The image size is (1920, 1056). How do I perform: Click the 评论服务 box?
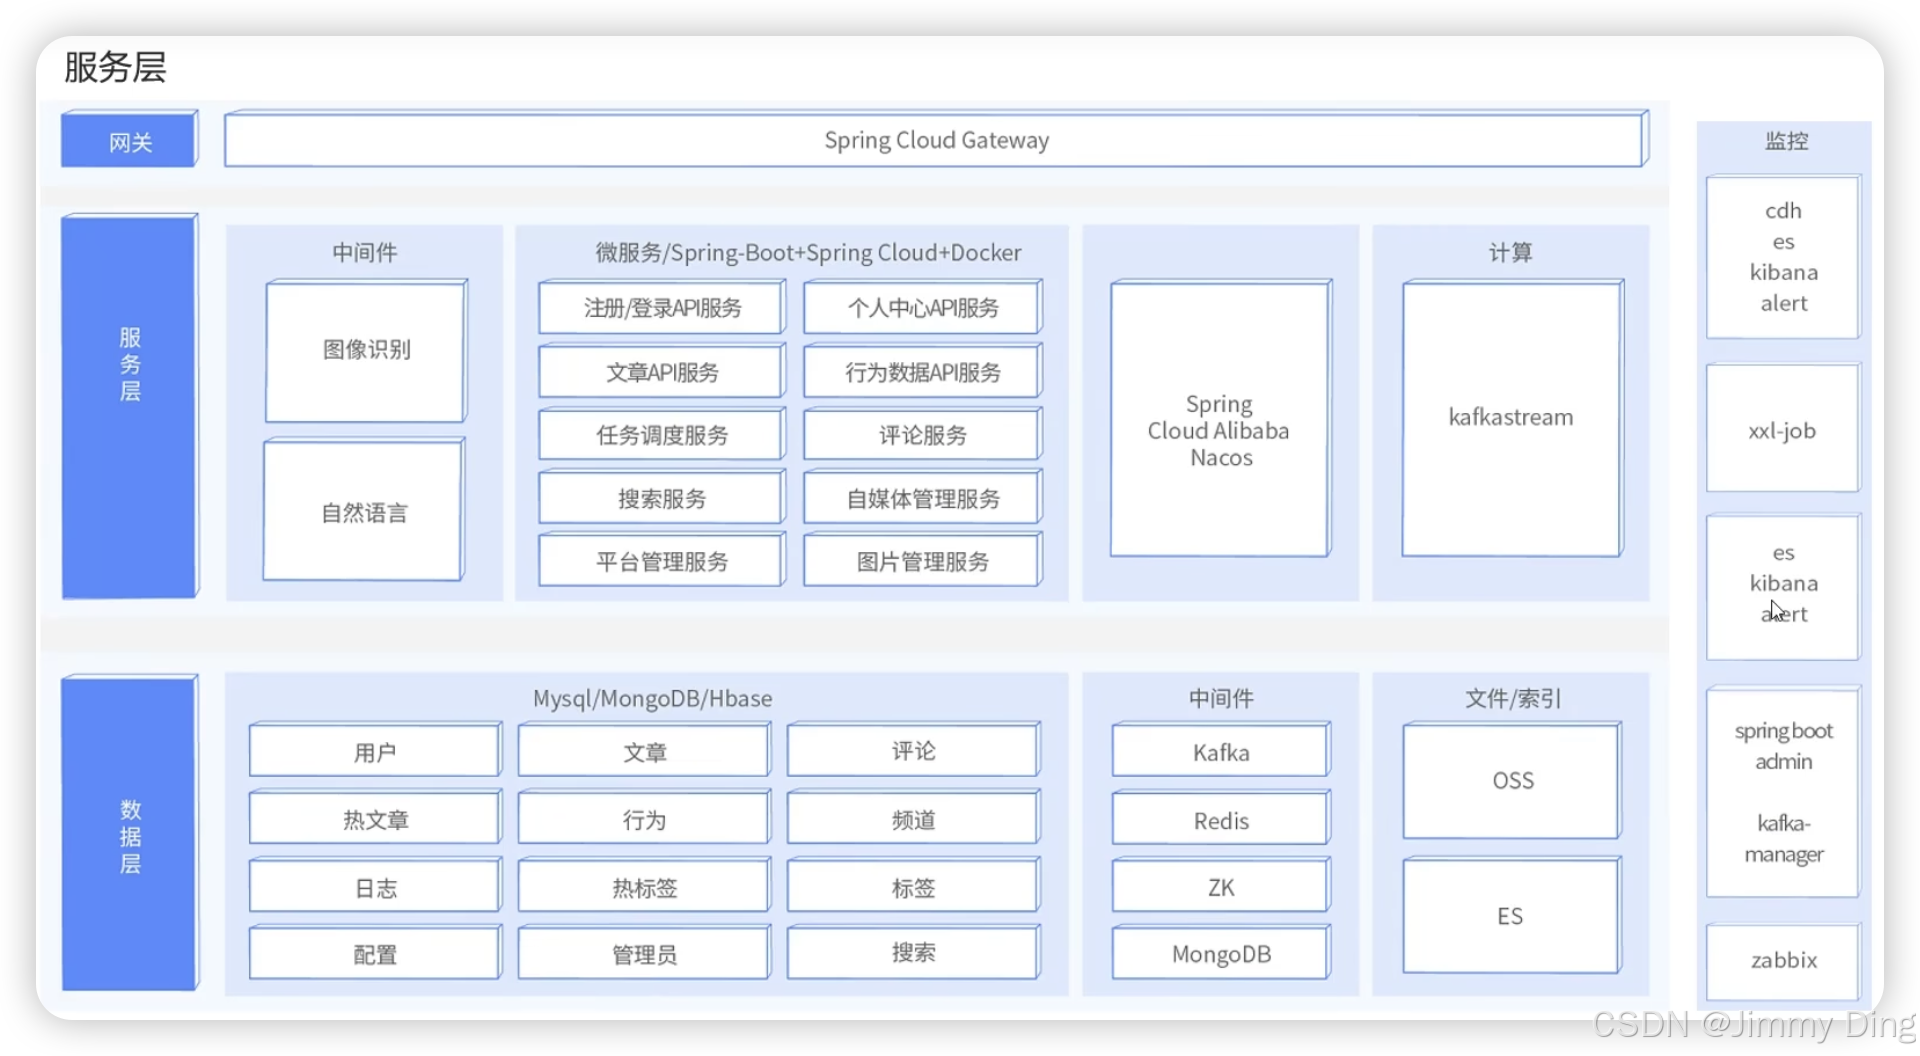[923, 435]
